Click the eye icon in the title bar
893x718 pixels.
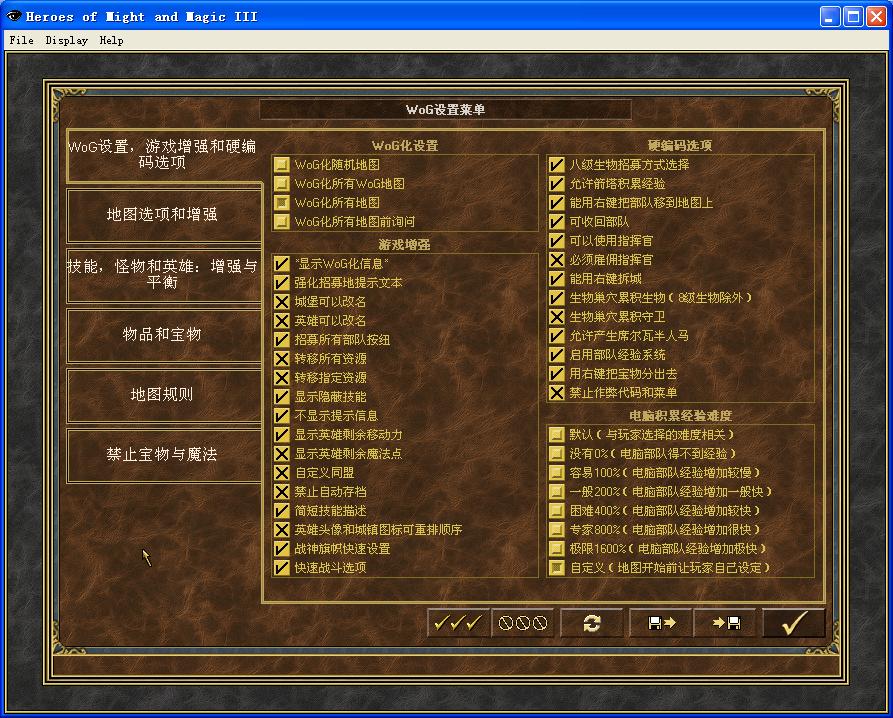click(x=14, y=16)
